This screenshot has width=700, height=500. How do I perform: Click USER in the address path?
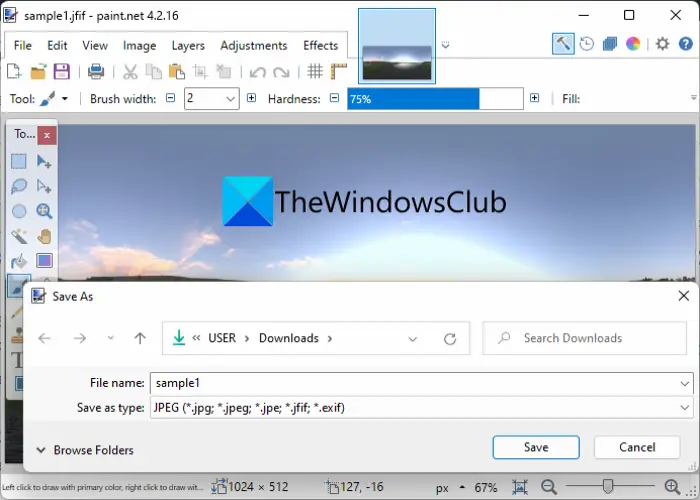(x=222, y=338)
